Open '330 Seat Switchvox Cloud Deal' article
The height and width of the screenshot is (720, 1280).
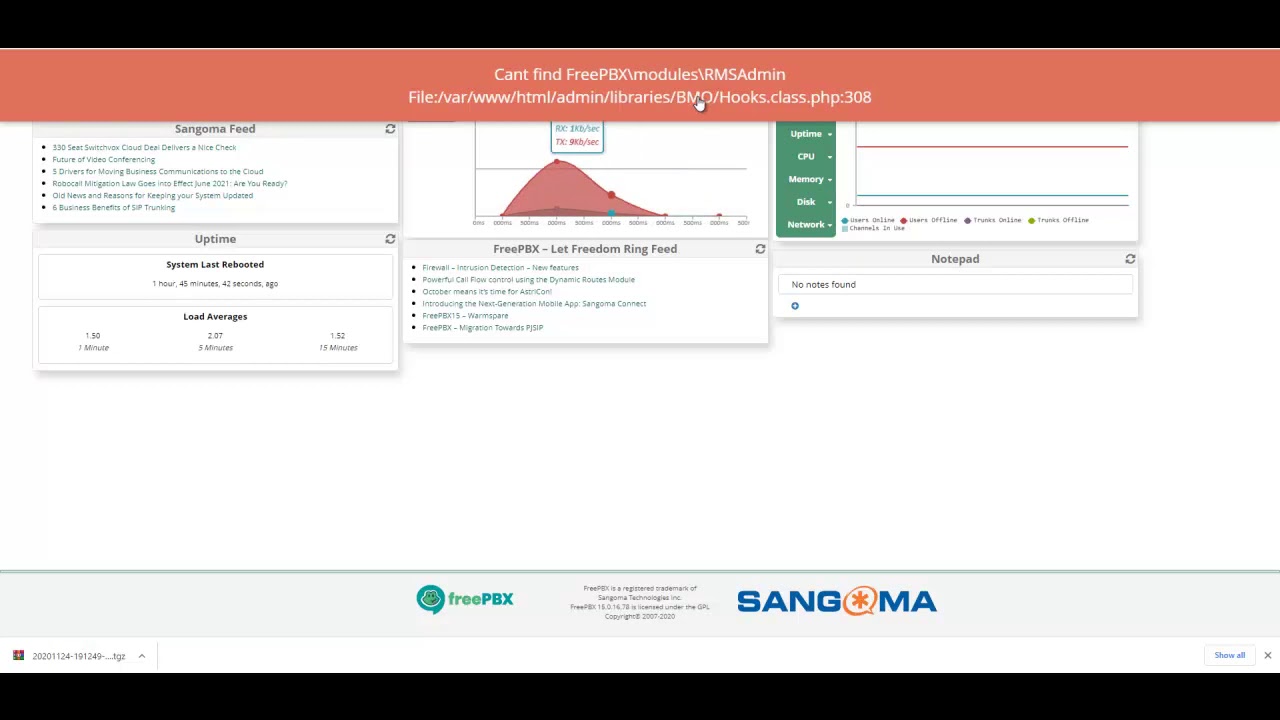[x=144, y=147]
